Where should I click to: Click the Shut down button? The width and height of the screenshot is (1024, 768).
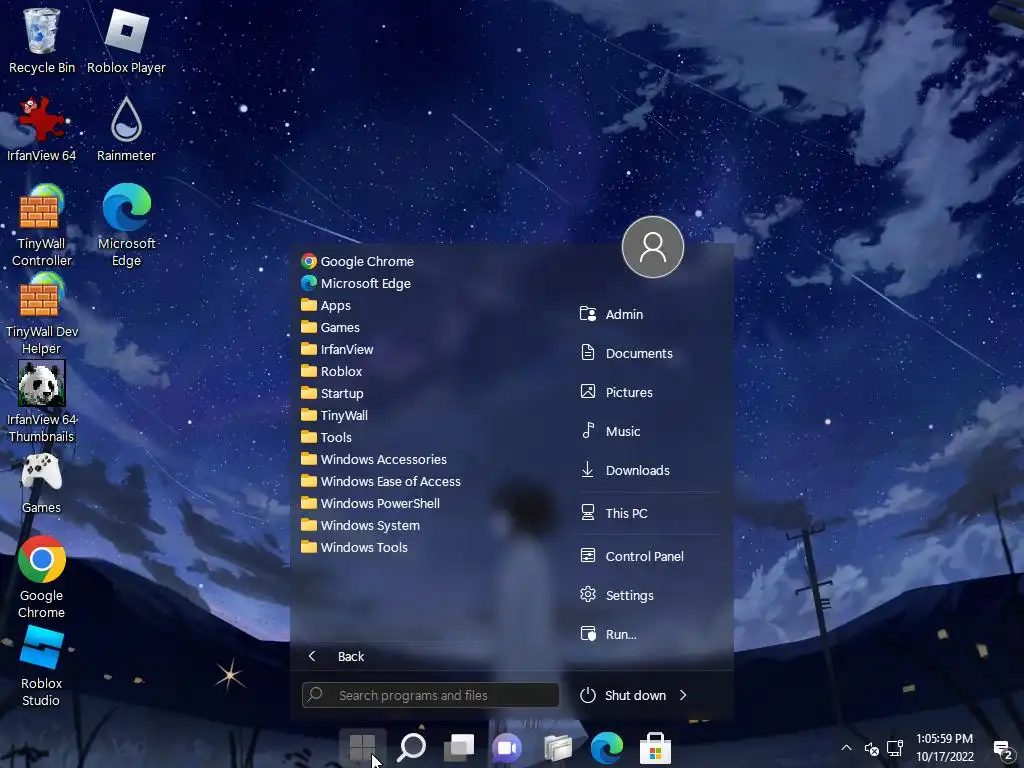[623, 696]
